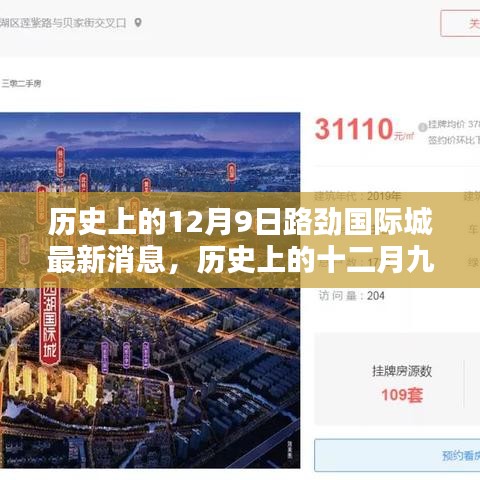Click the map location pin icon
The width and height of the screenshot is (480, 480).
coord(138,23)
